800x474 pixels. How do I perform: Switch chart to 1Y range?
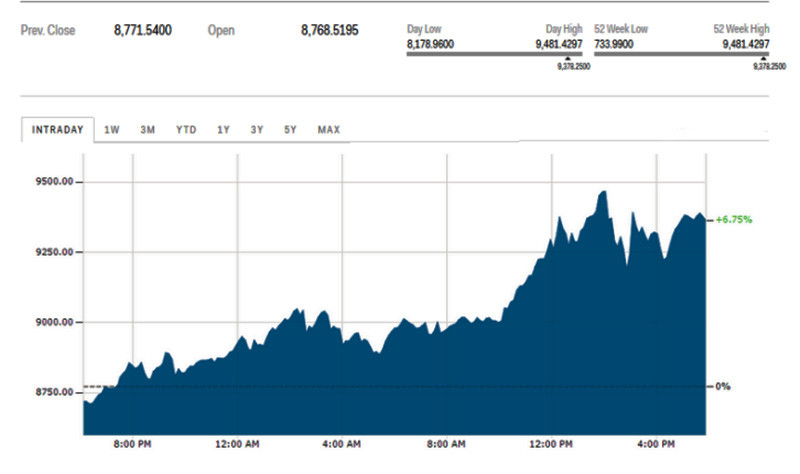223,130
